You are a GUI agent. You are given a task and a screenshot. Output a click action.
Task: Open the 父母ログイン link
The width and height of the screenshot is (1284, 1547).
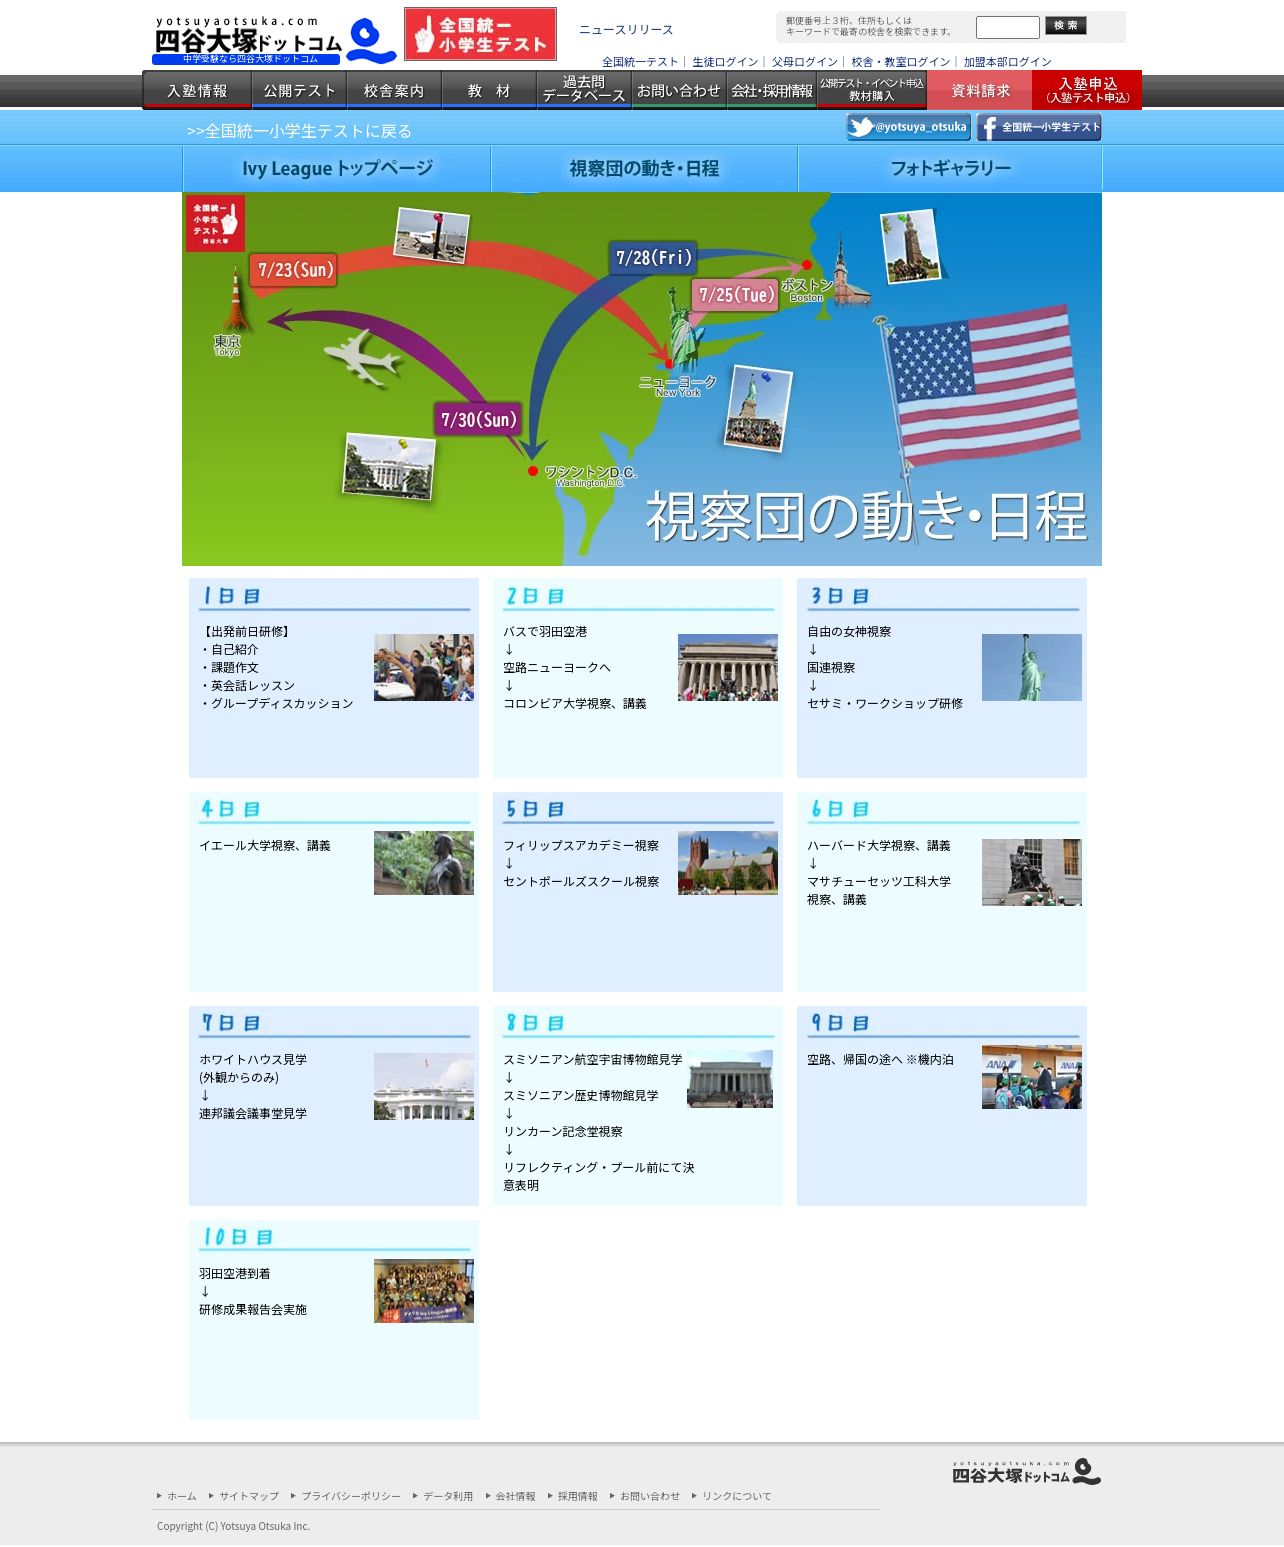pyautogui.click(x=804, y=62)
